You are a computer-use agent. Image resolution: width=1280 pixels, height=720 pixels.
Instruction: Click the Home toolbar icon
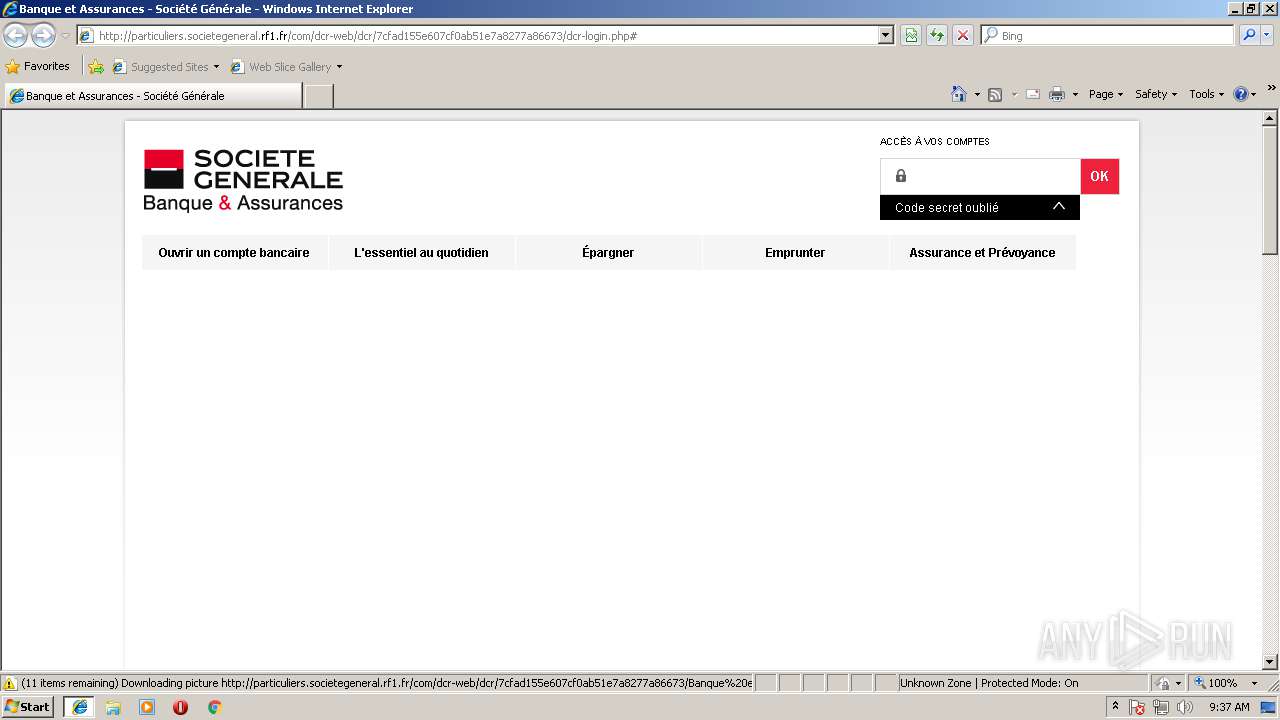959,94
